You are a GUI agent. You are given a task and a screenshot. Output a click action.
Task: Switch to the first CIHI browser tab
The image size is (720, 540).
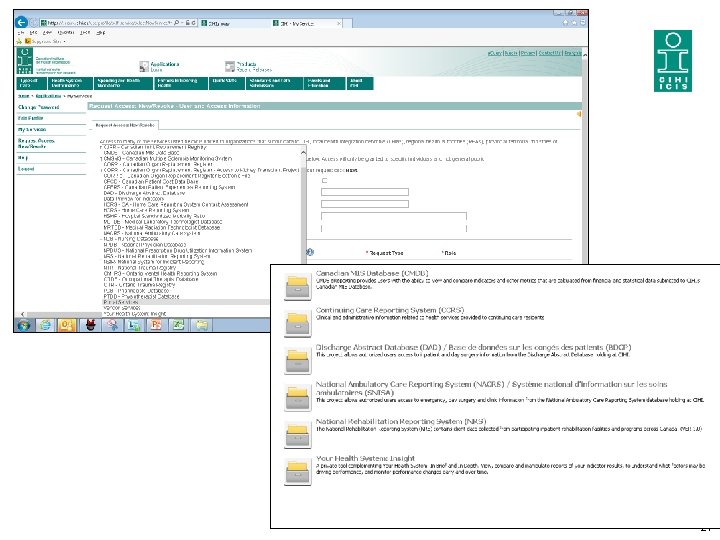pos(233,23)
